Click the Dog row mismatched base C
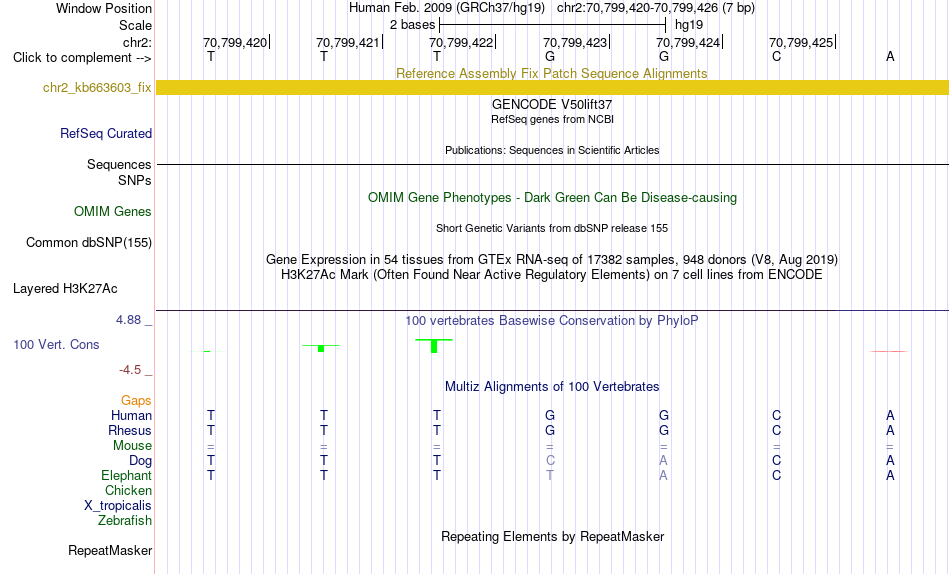The height and width of the screenshot is (574, 950). point(550,461)
